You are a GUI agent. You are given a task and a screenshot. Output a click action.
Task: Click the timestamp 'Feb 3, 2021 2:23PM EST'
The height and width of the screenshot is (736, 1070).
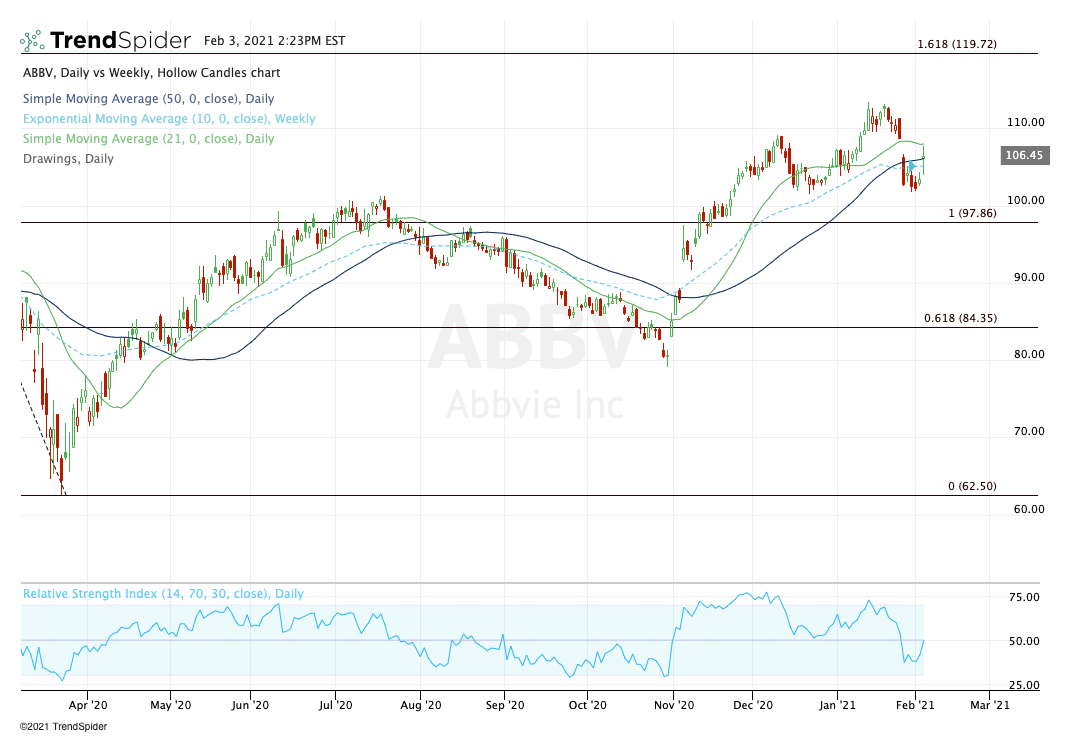[274, 41]
